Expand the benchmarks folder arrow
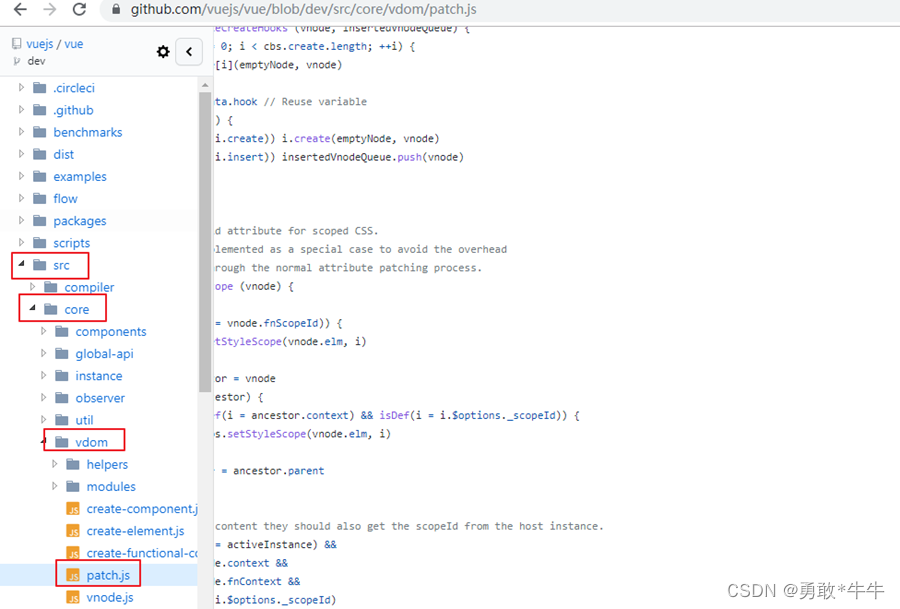900x609 pixels. (x=21, y=132)
